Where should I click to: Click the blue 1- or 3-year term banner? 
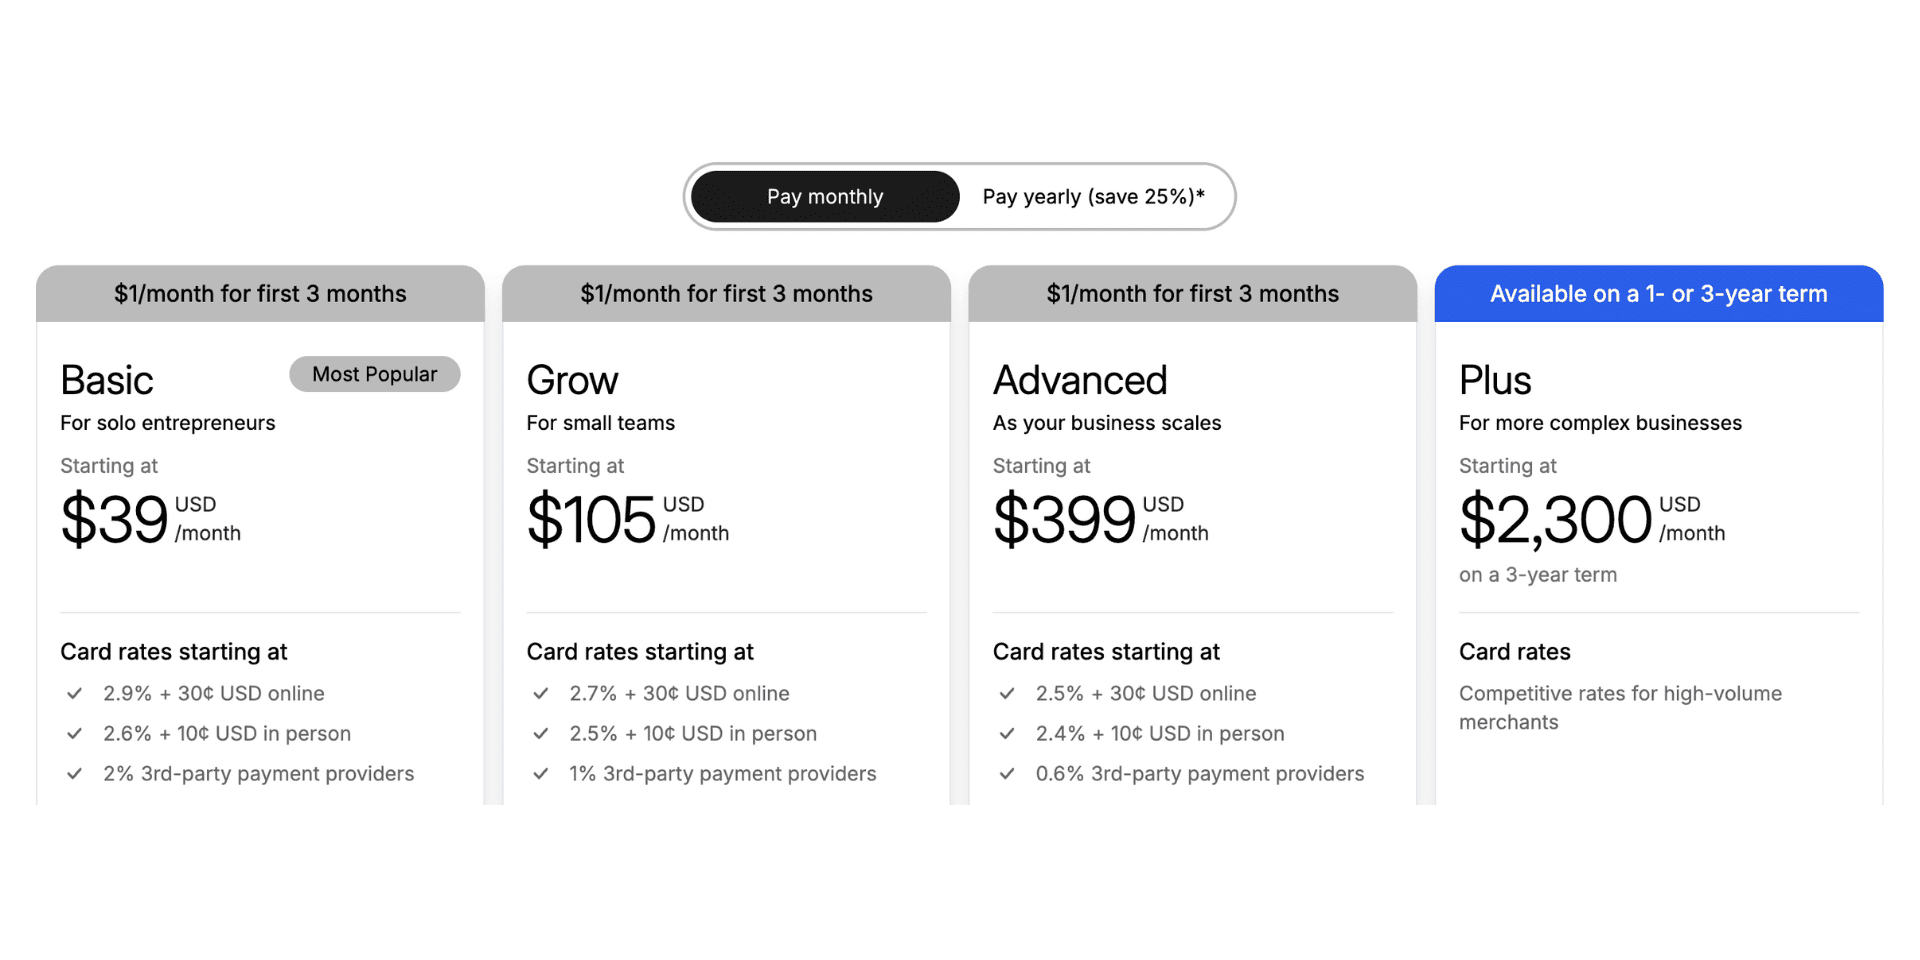(x=1658, y=294)
